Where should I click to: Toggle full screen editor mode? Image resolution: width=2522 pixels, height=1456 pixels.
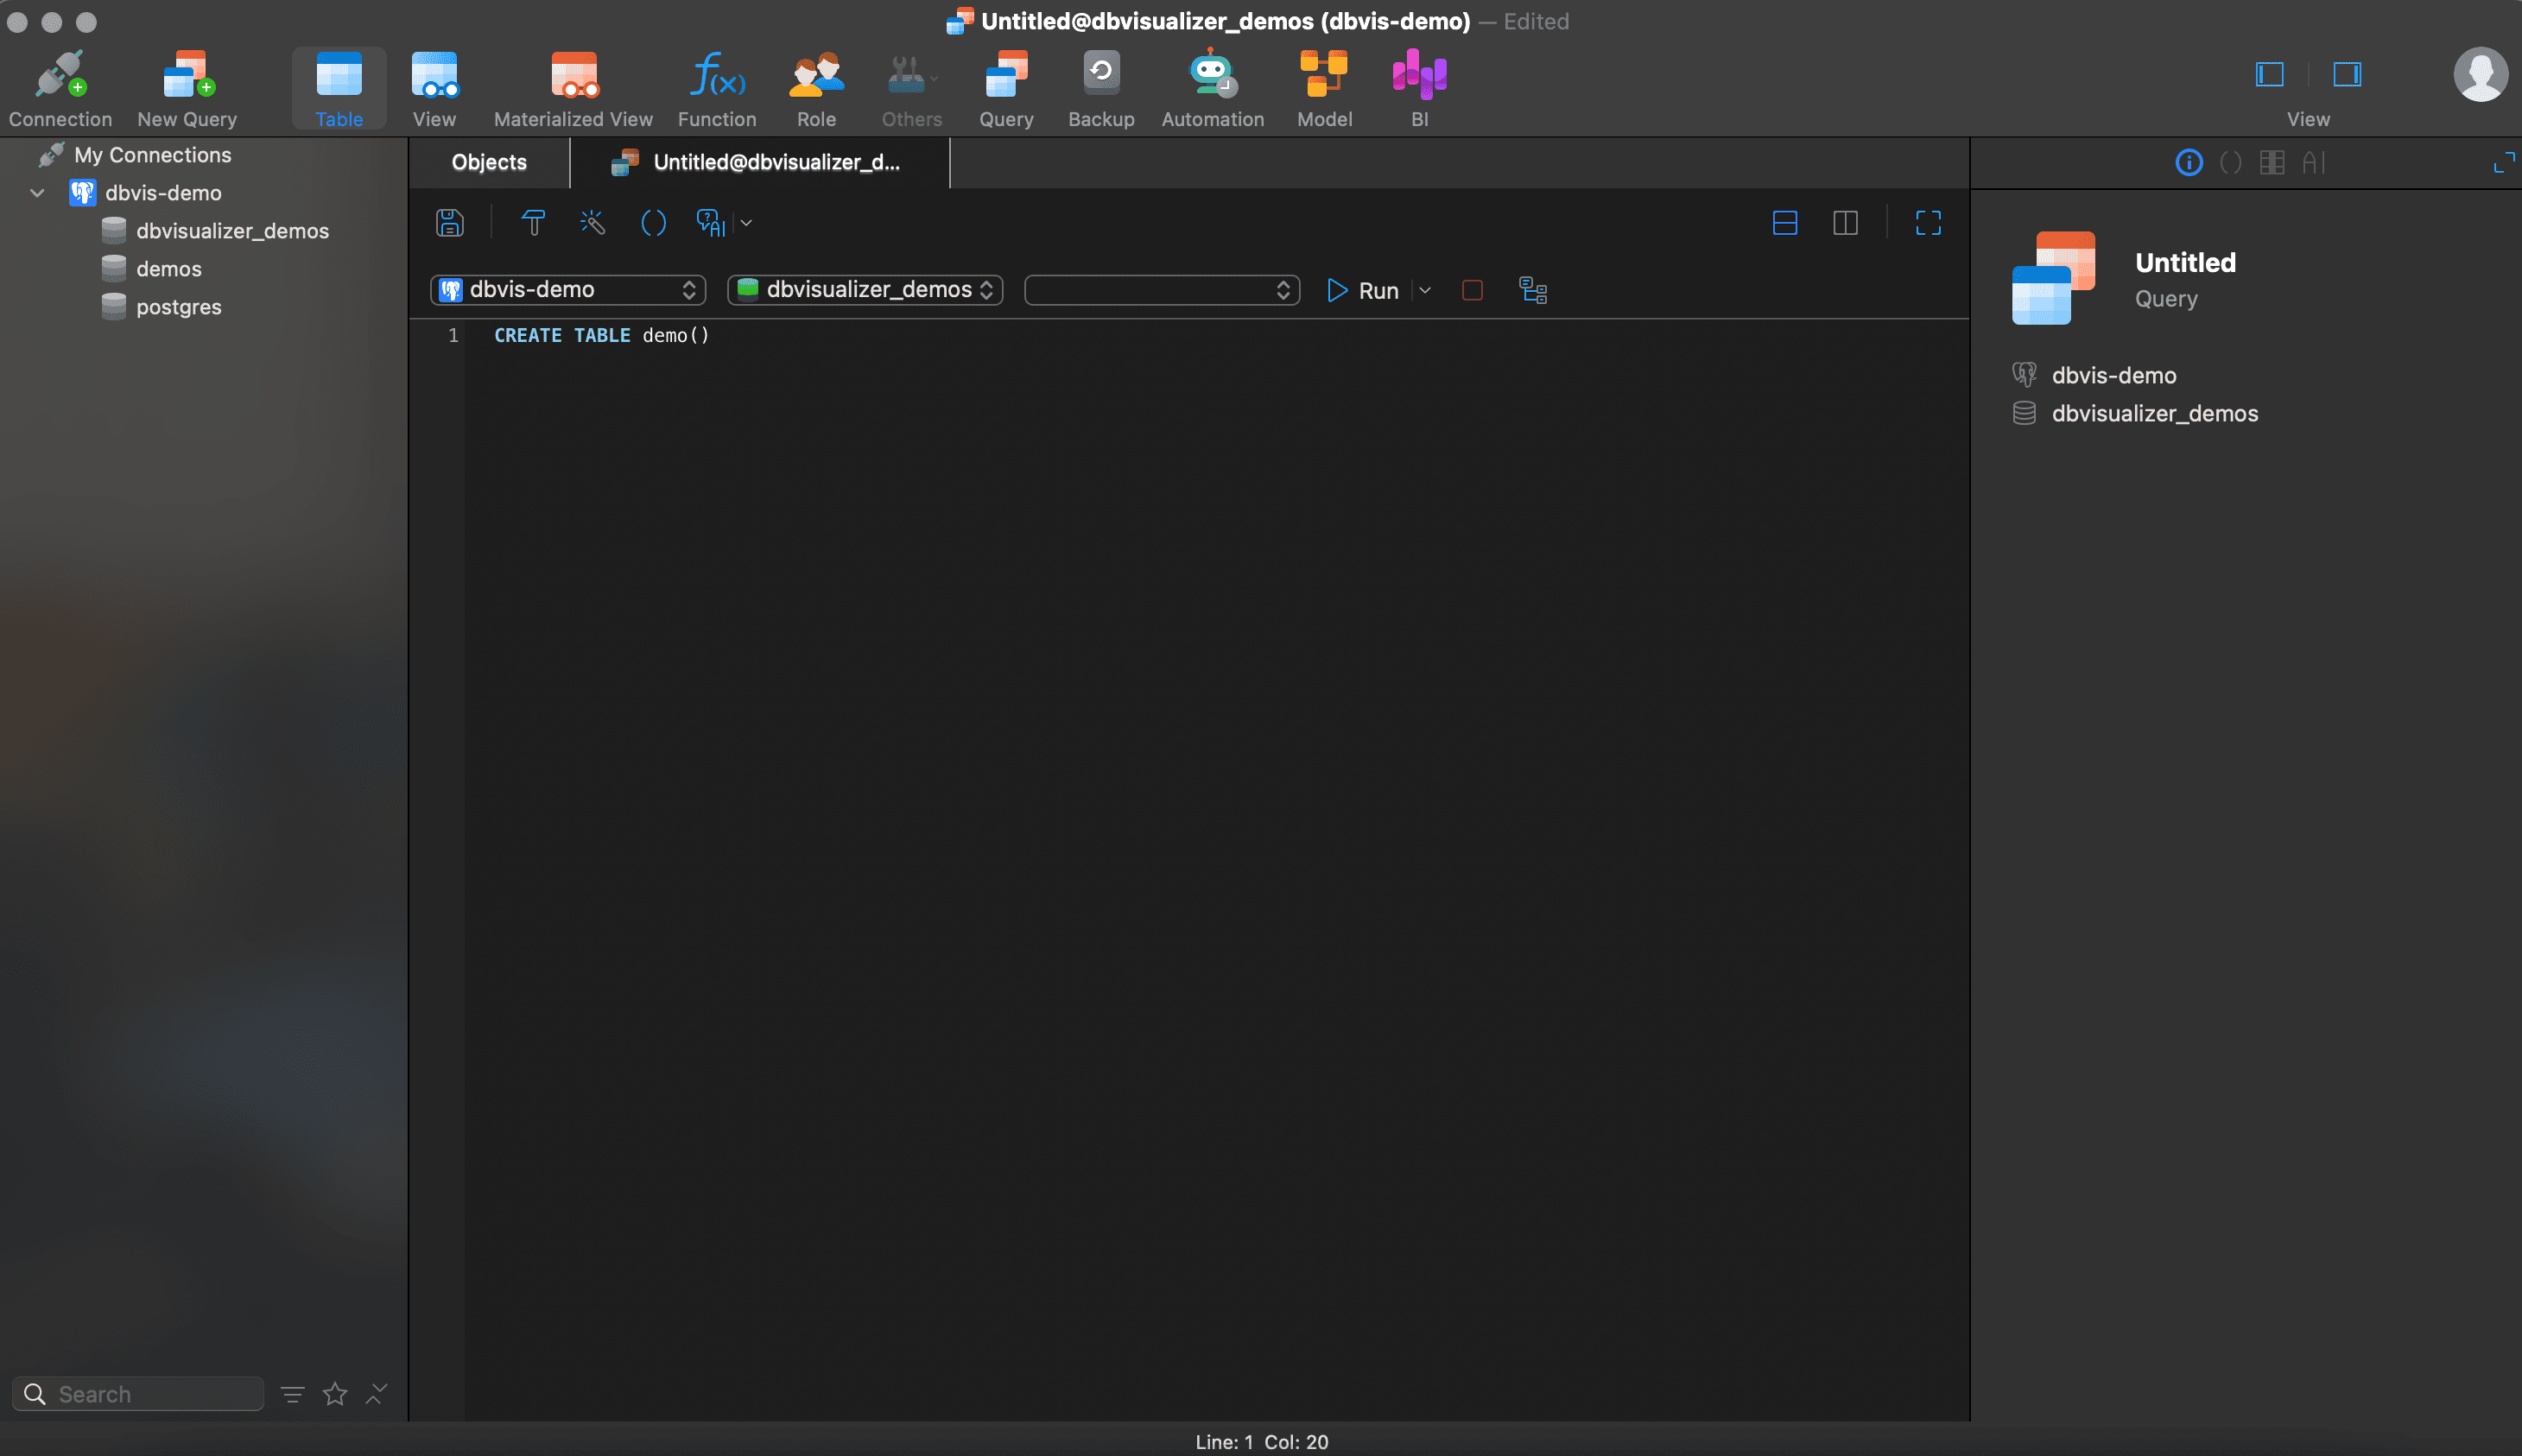(1928, 222)
